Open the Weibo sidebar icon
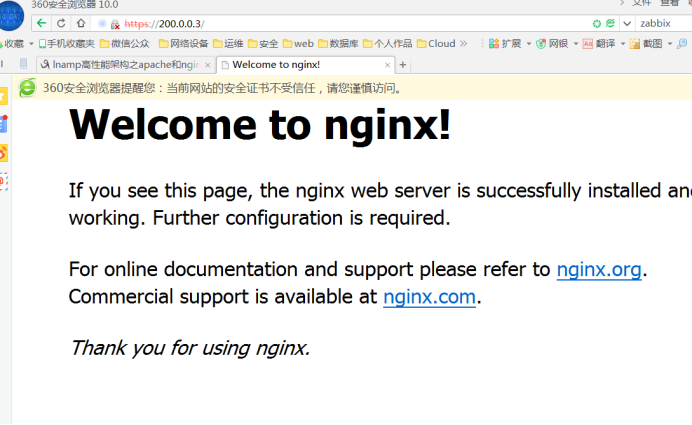Image resolution: width=692 pixels, height=425 pixels. coord(4,153)
